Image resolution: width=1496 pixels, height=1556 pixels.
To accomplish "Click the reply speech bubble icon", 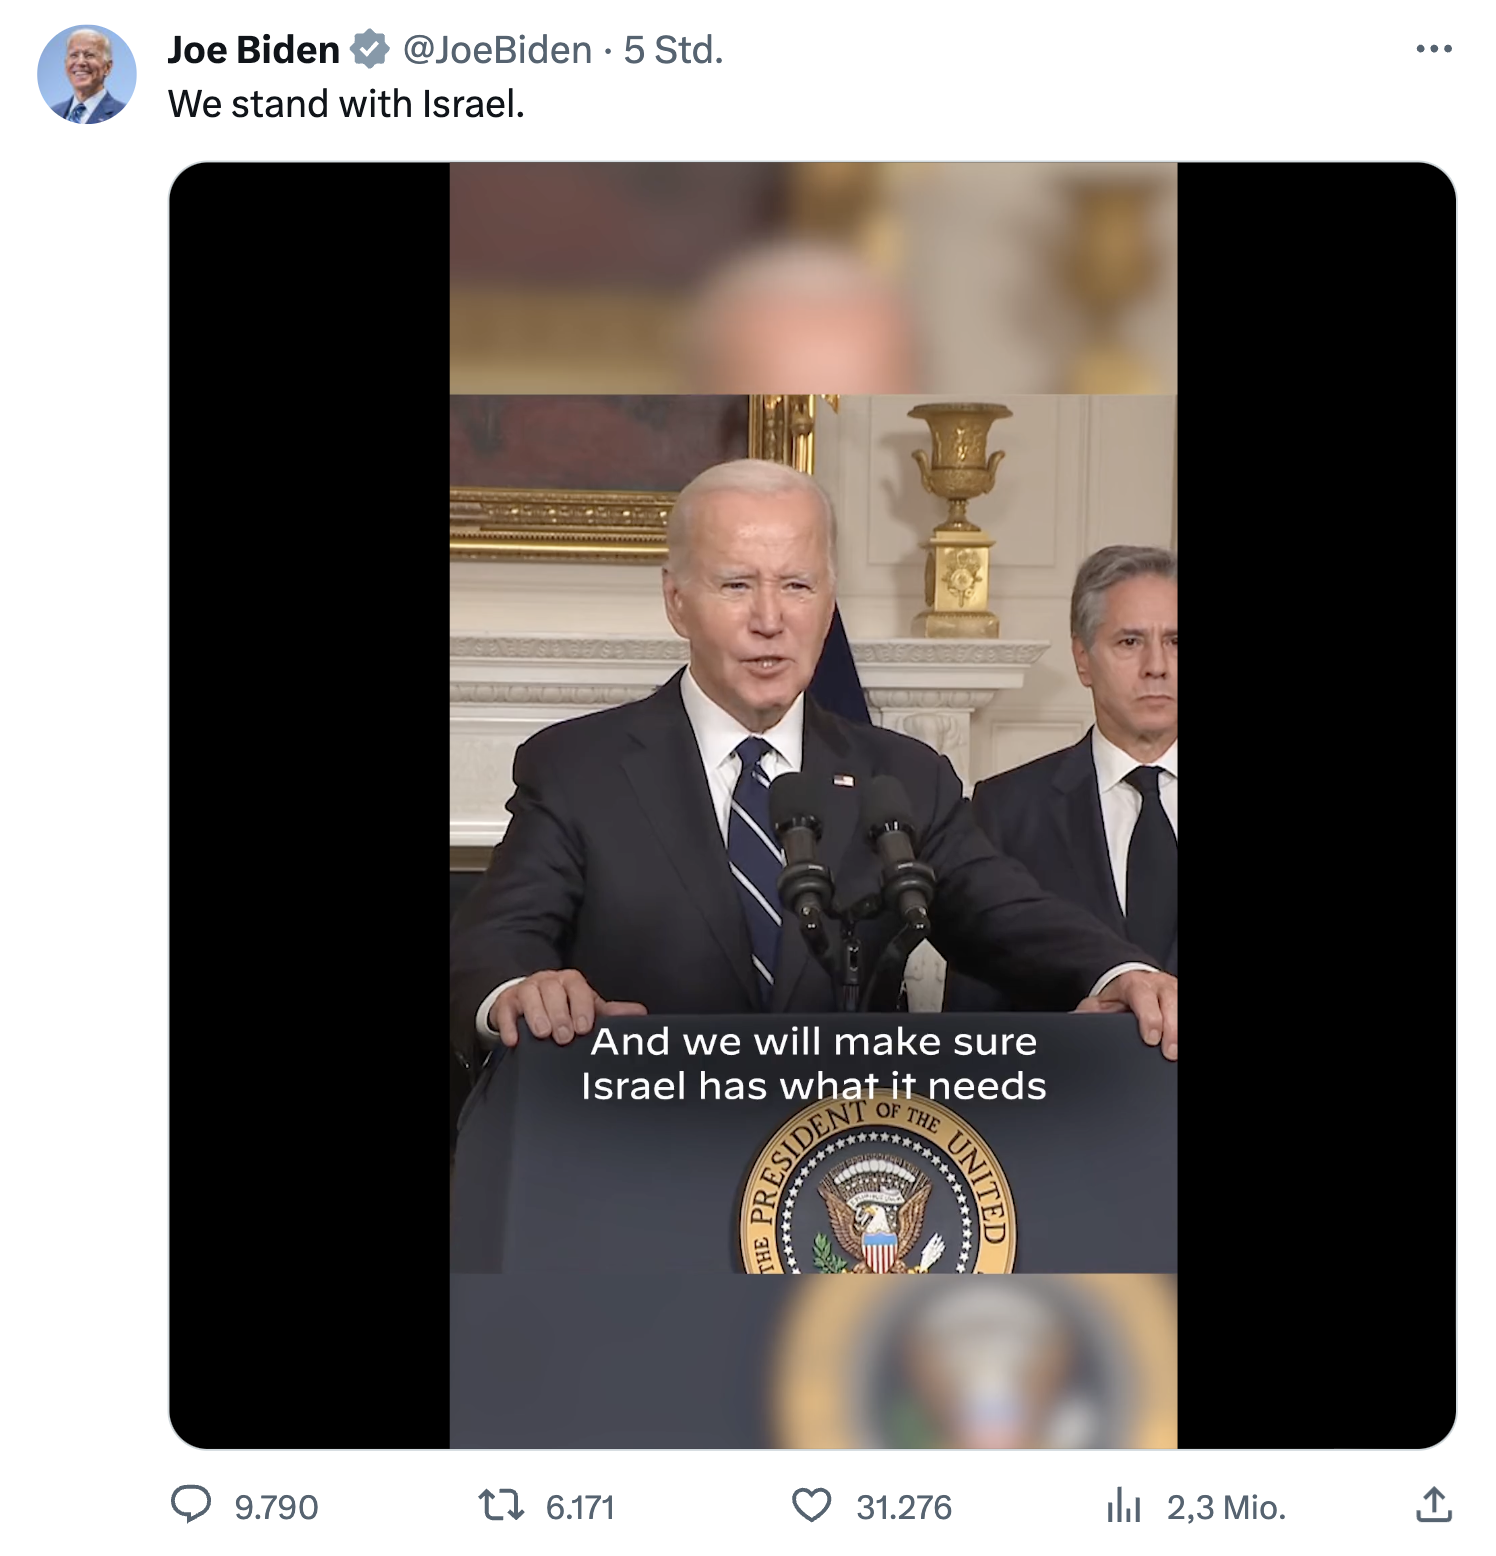I will pyautogui.click(x=191, y=1504).
